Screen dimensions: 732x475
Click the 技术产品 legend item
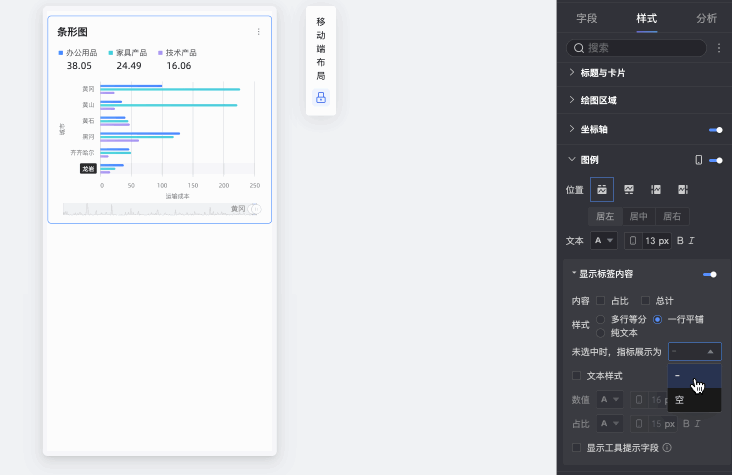point(177,53)
